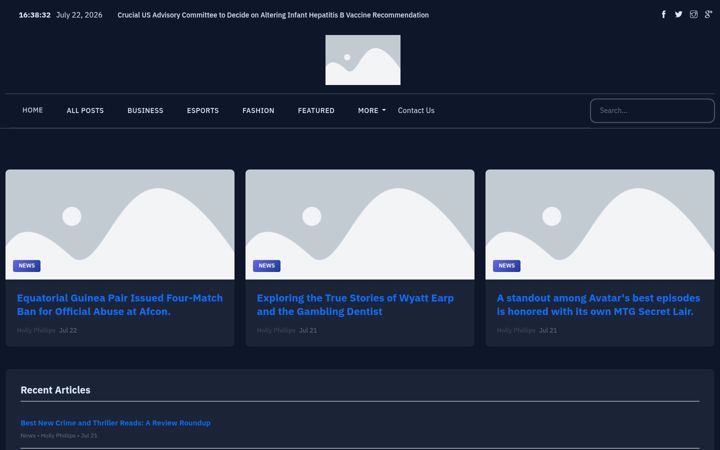
Task: Click NEWS badge on Wyatt Earp card
Action: pos(267,266)
